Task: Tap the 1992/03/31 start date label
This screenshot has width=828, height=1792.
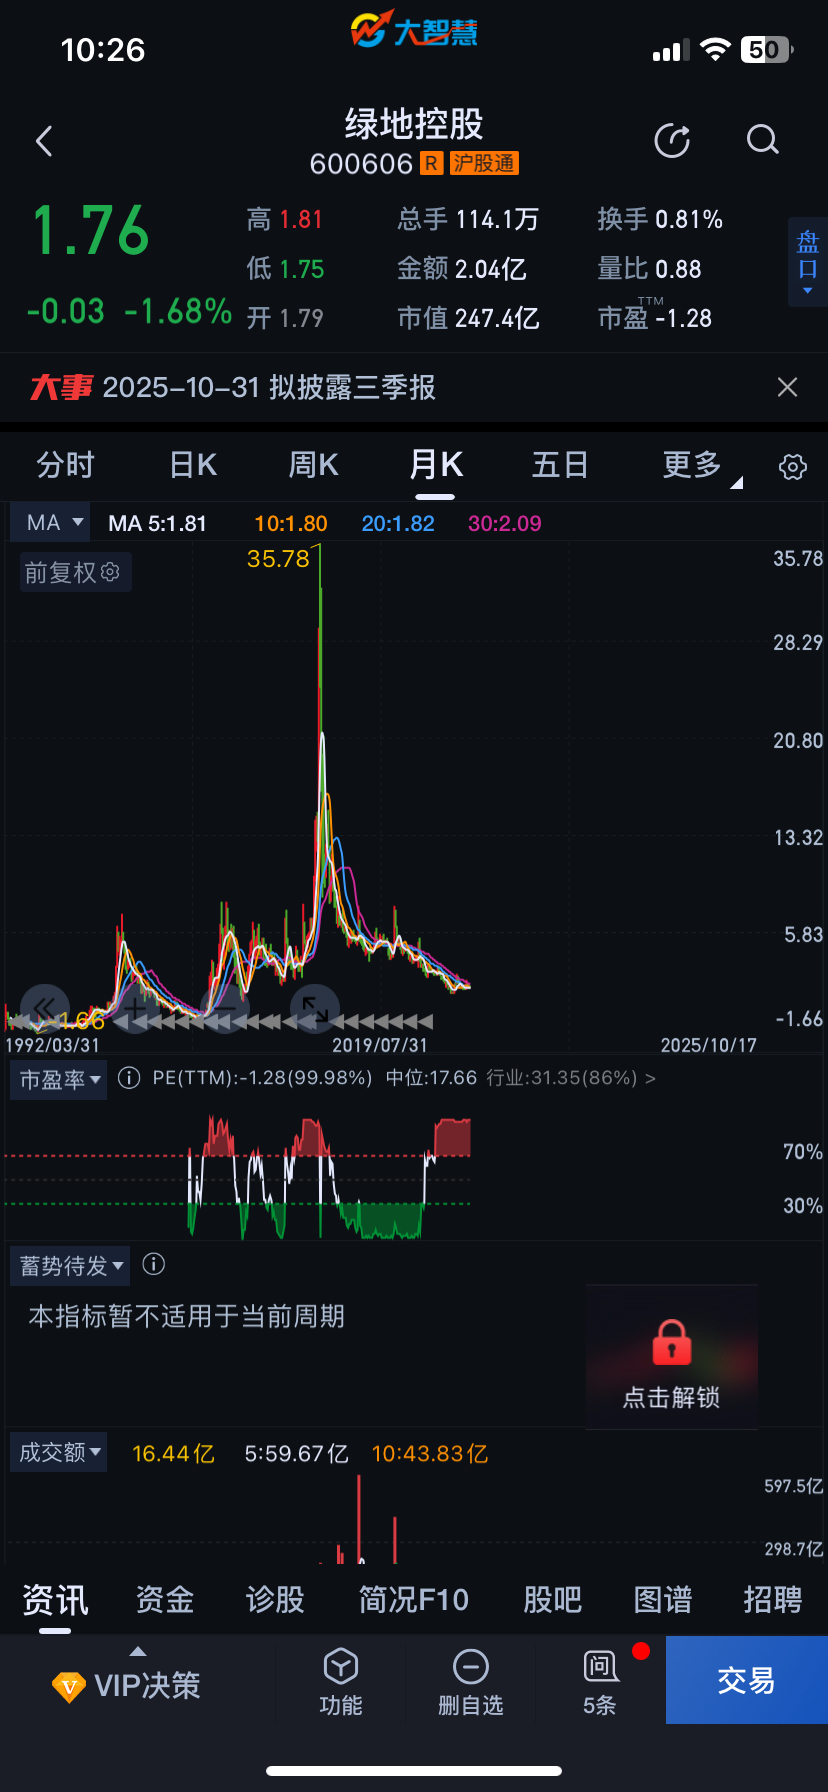Action: [53, 1045]
